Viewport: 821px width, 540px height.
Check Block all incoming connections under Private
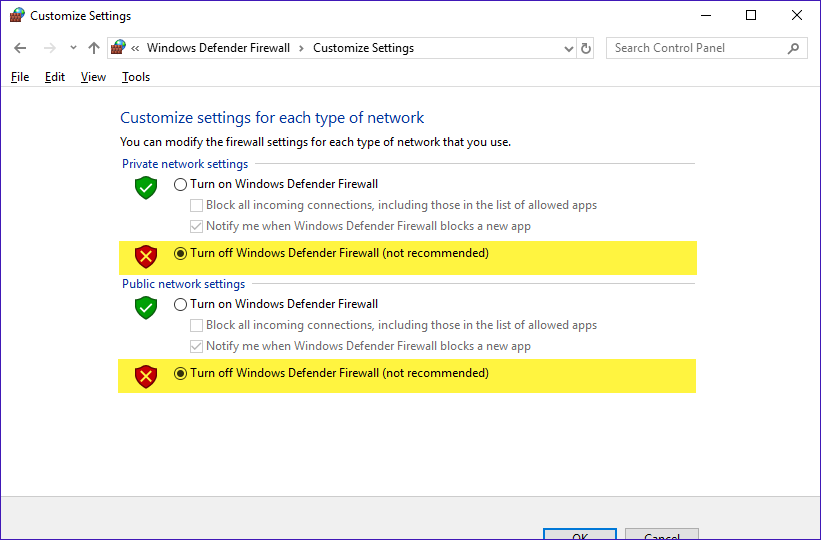pos(196,205)
